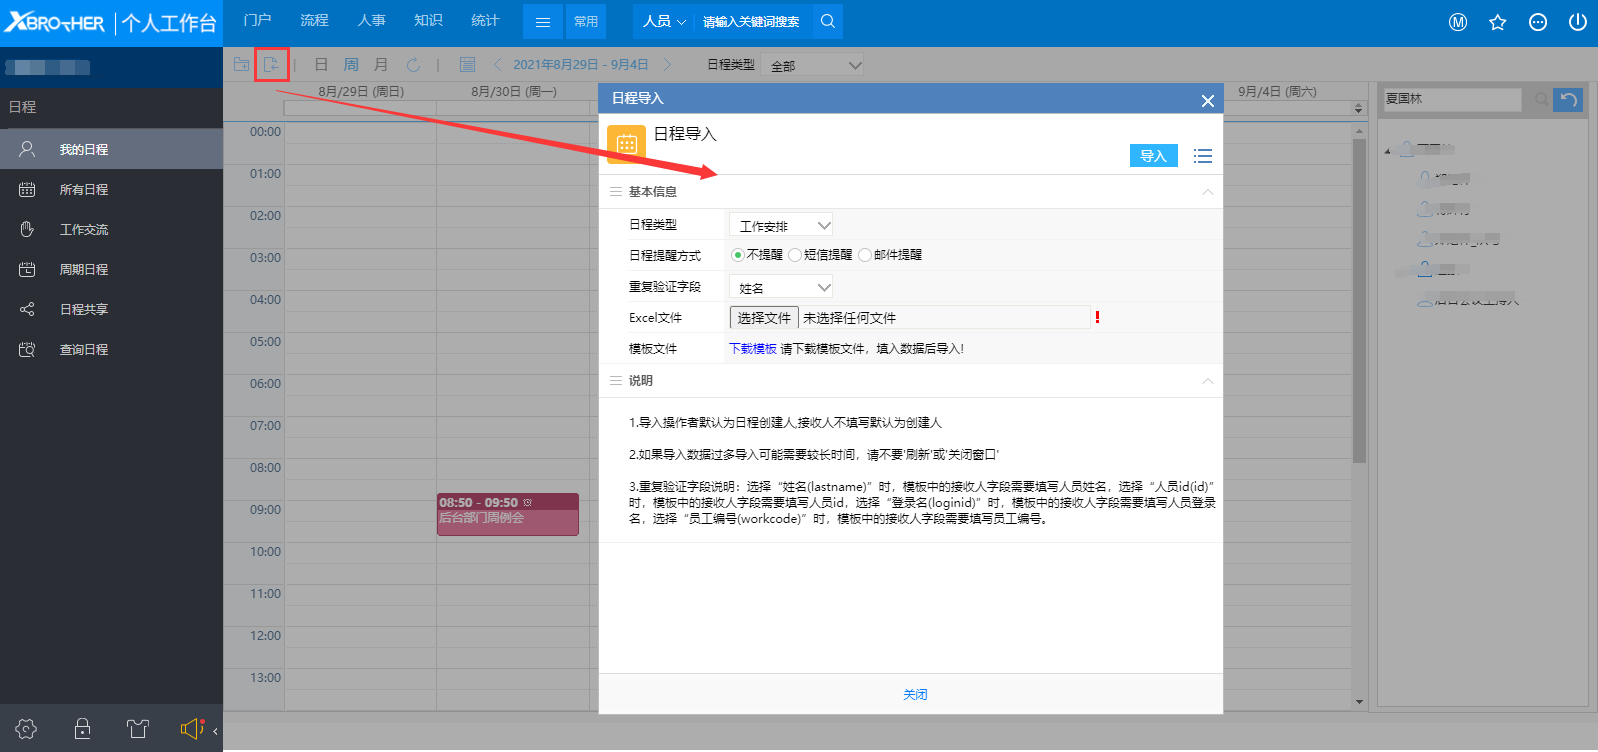The image size is (1598, 752).
Task: Select 所有日程 in the sidebar
Action: [84, 190]
